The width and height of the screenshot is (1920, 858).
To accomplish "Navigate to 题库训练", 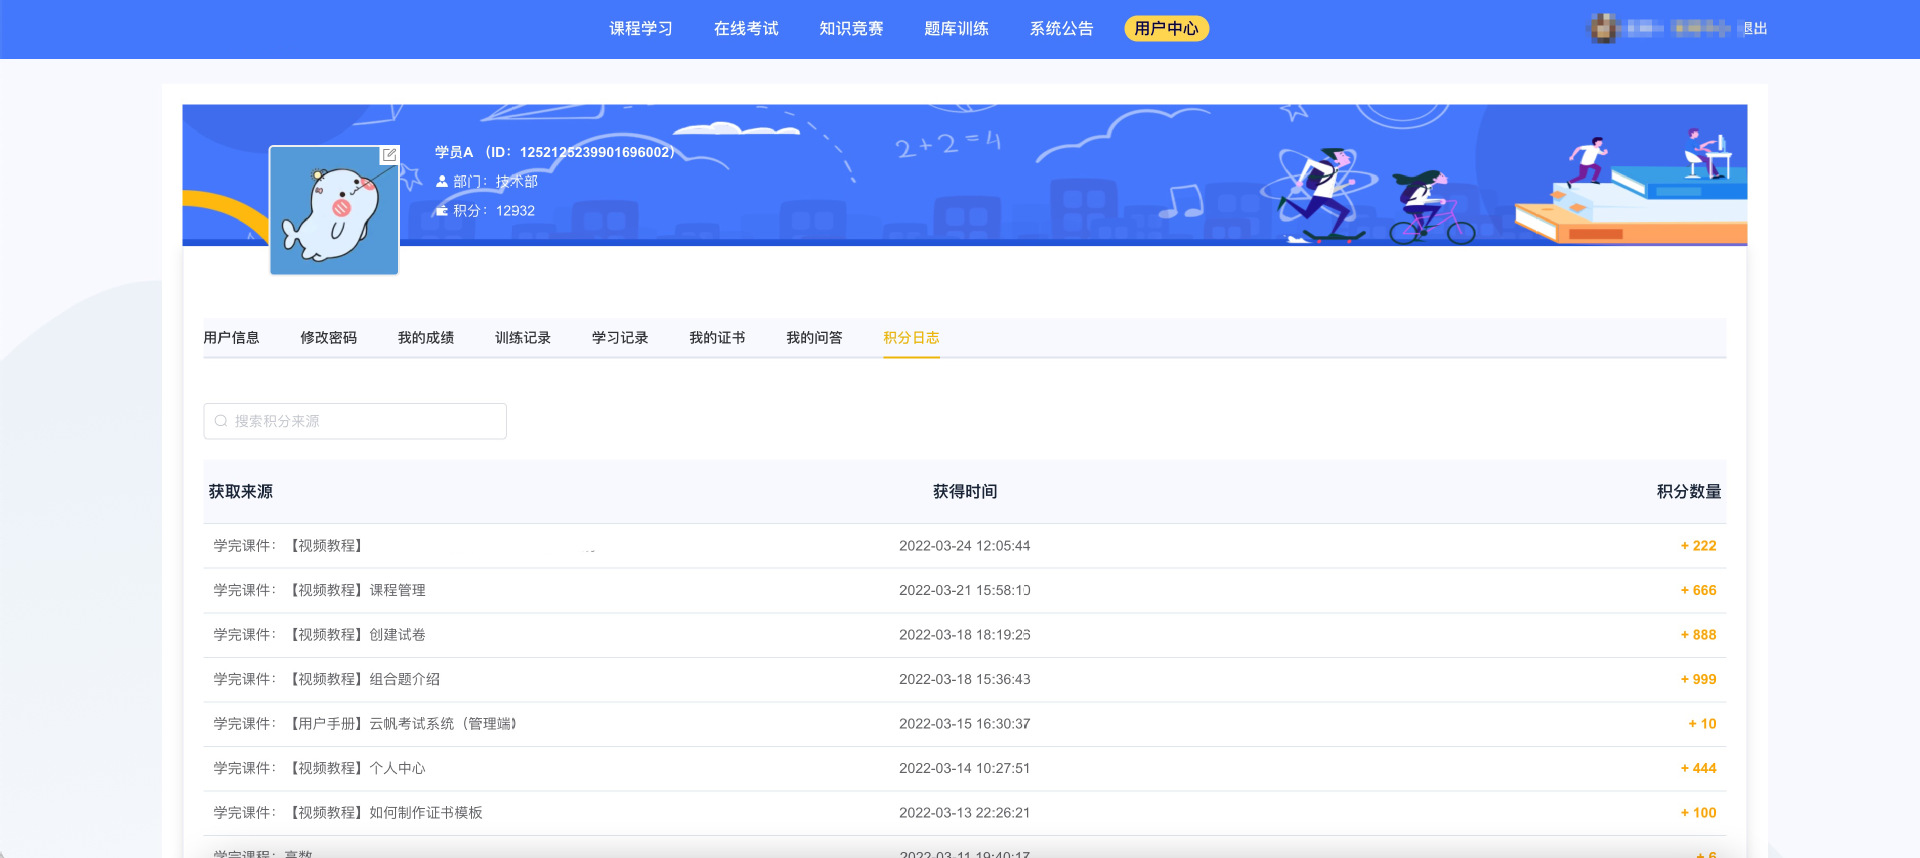I will tap(956, 29).
